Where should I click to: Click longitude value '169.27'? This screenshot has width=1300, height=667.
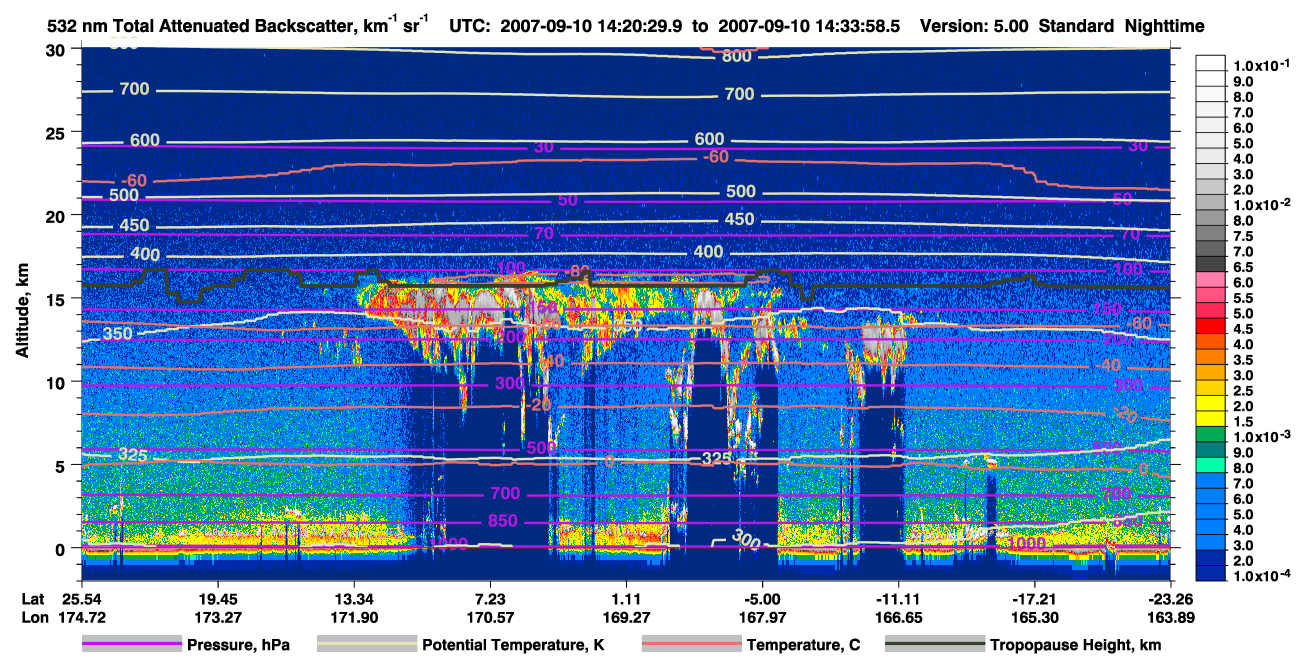point(626,617)
